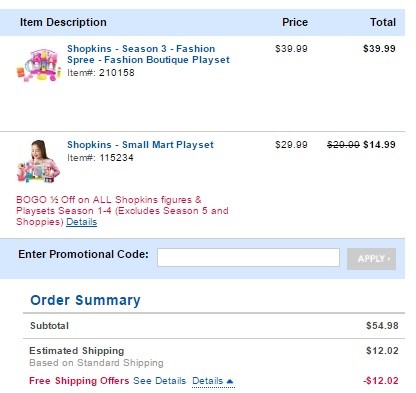This screenshot has width=416, height=393.
Task: Focus the promotional code input field
Action: click(248, 257)
